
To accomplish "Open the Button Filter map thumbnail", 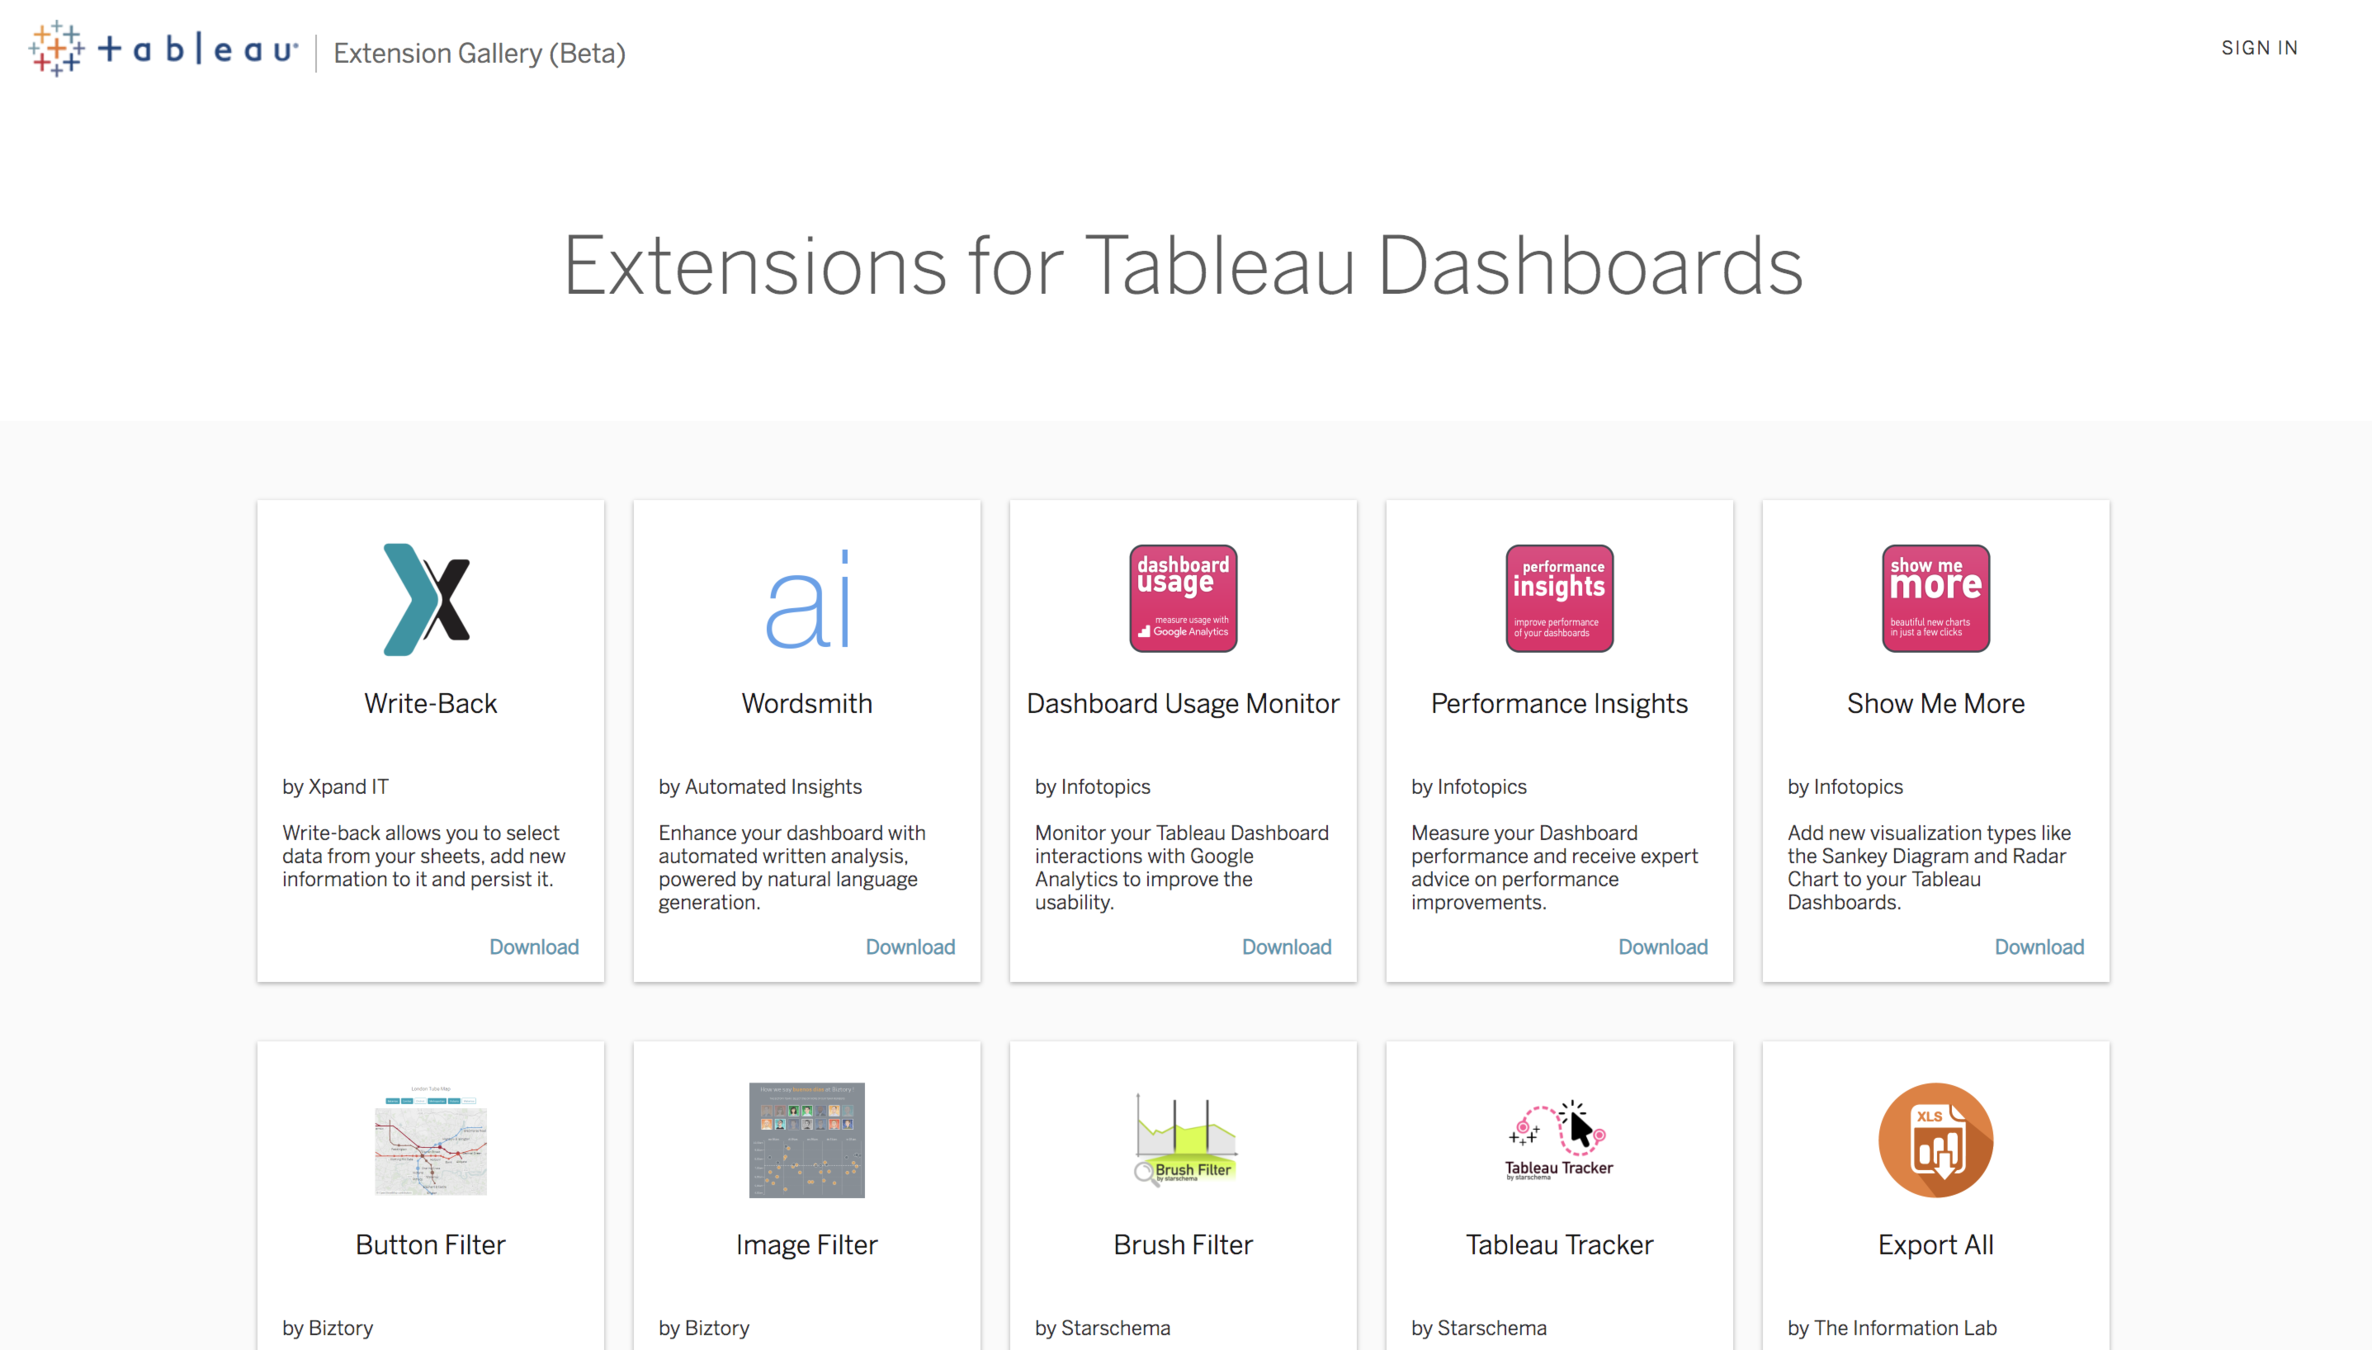I will [x=430, y=1140].
